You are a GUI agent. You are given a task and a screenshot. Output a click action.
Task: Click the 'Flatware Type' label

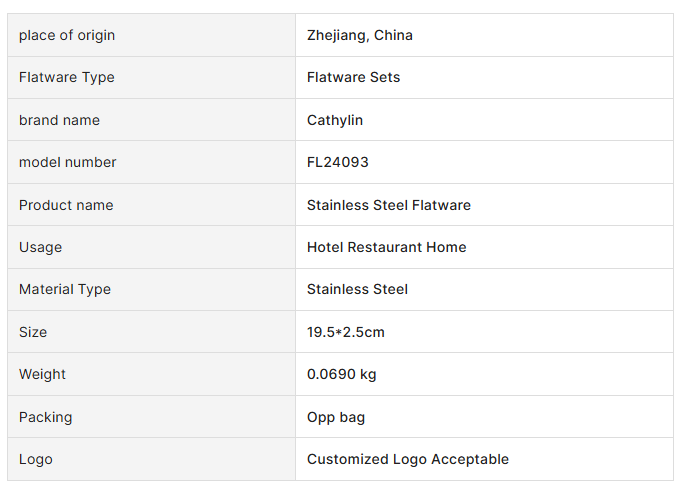[x=67, y=77]
